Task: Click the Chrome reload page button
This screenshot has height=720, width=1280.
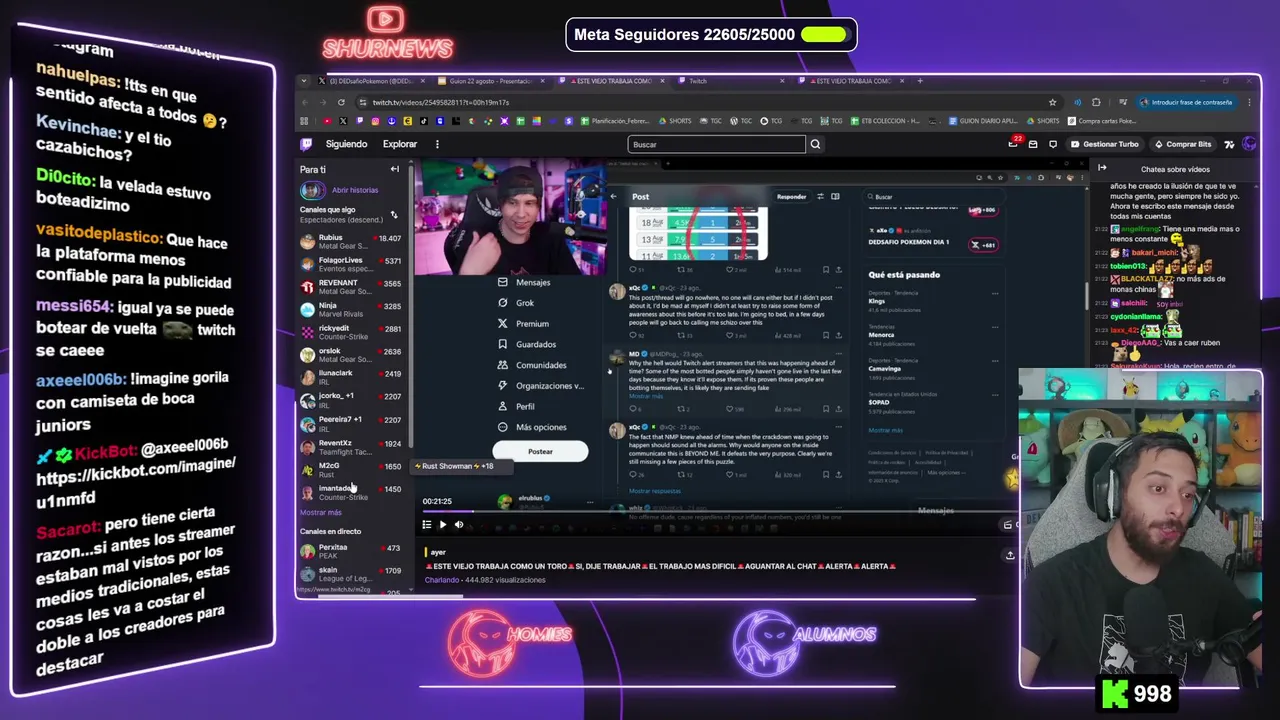Action: click(x=341, y=102)
